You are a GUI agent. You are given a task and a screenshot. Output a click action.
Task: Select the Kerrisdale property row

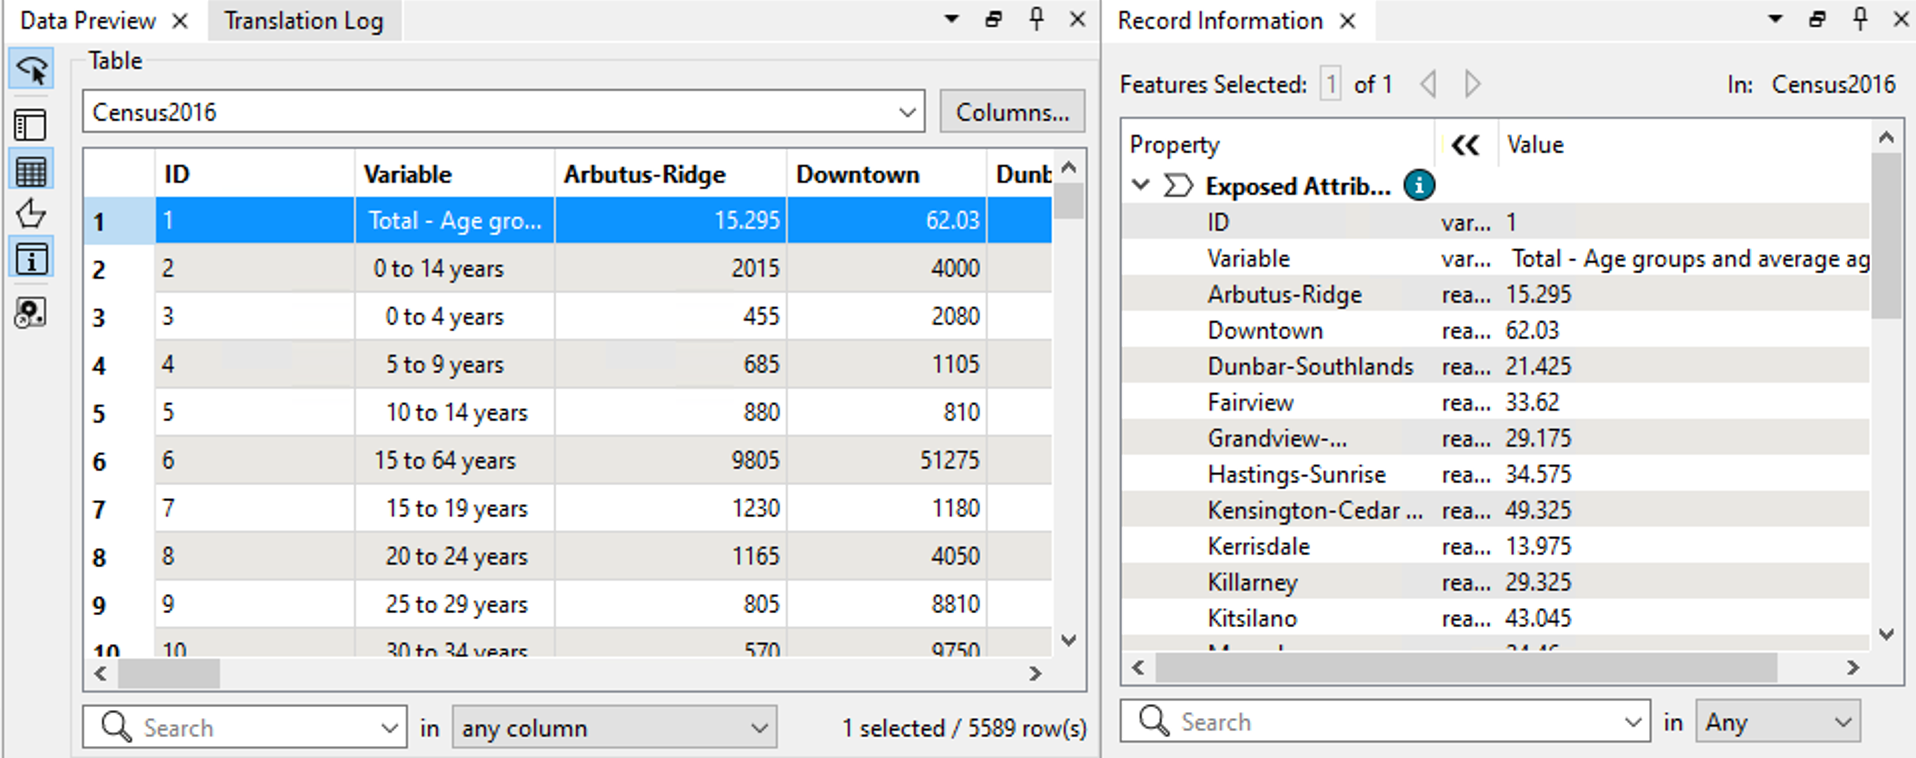[x=1495, y=546]
